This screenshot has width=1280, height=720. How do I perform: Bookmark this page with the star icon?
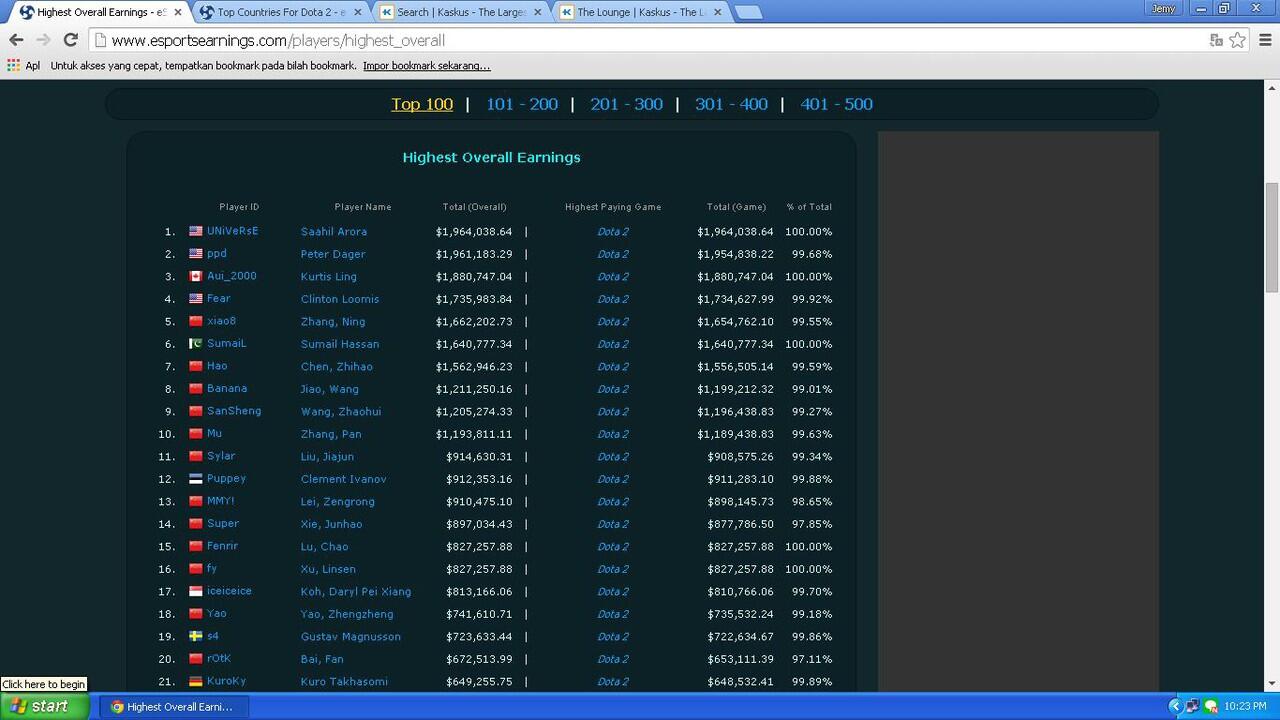[1238, 40]
